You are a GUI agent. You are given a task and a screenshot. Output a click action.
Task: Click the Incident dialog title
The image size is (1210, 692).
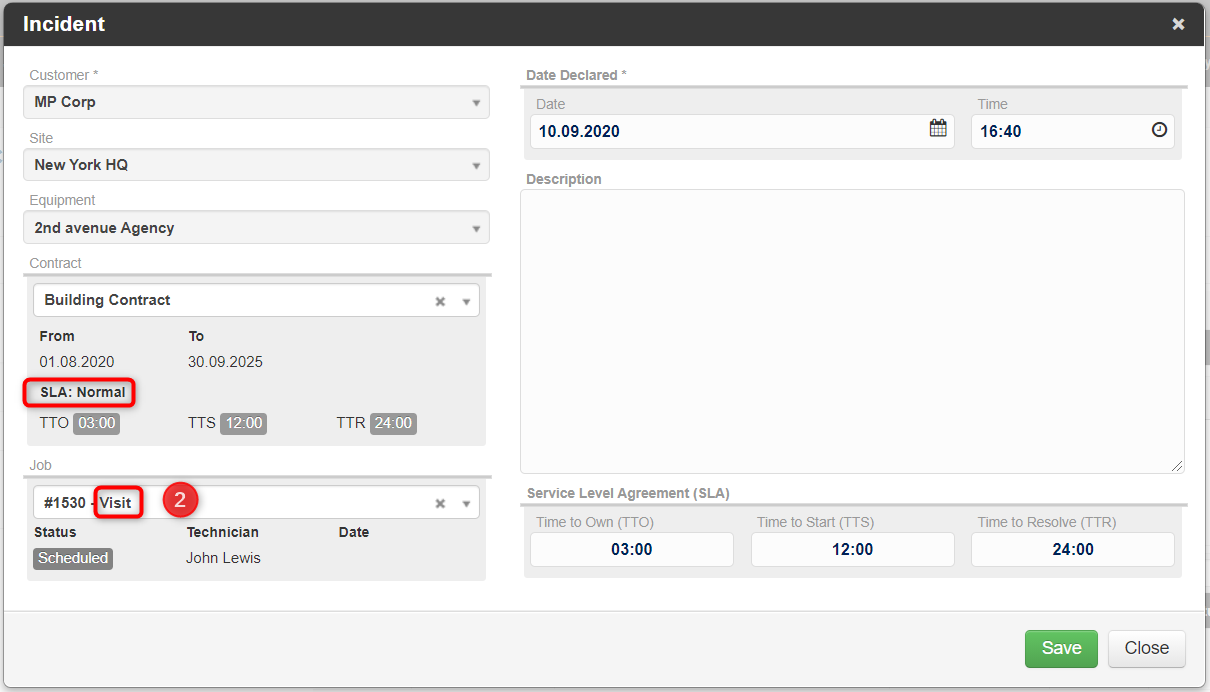tap(64, 24)
